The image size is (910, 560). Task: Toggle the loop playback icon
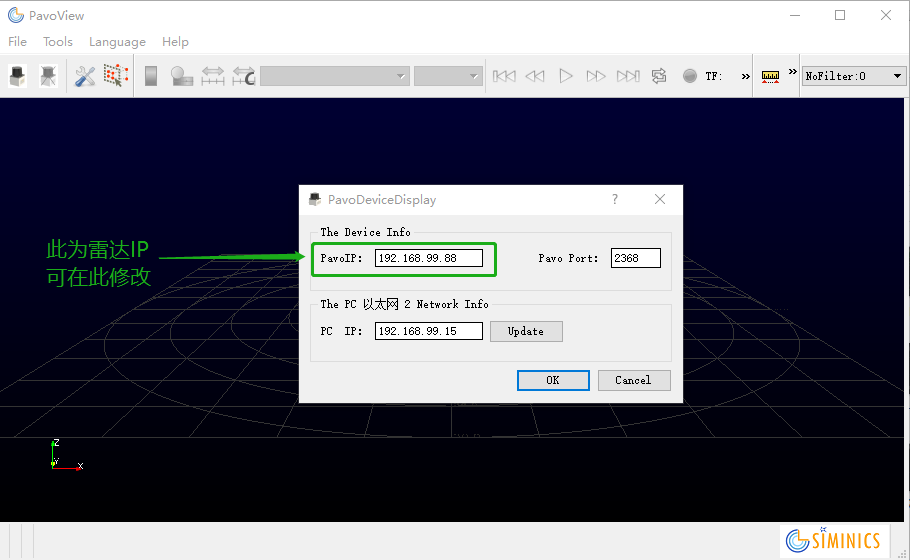pos(659,76)
